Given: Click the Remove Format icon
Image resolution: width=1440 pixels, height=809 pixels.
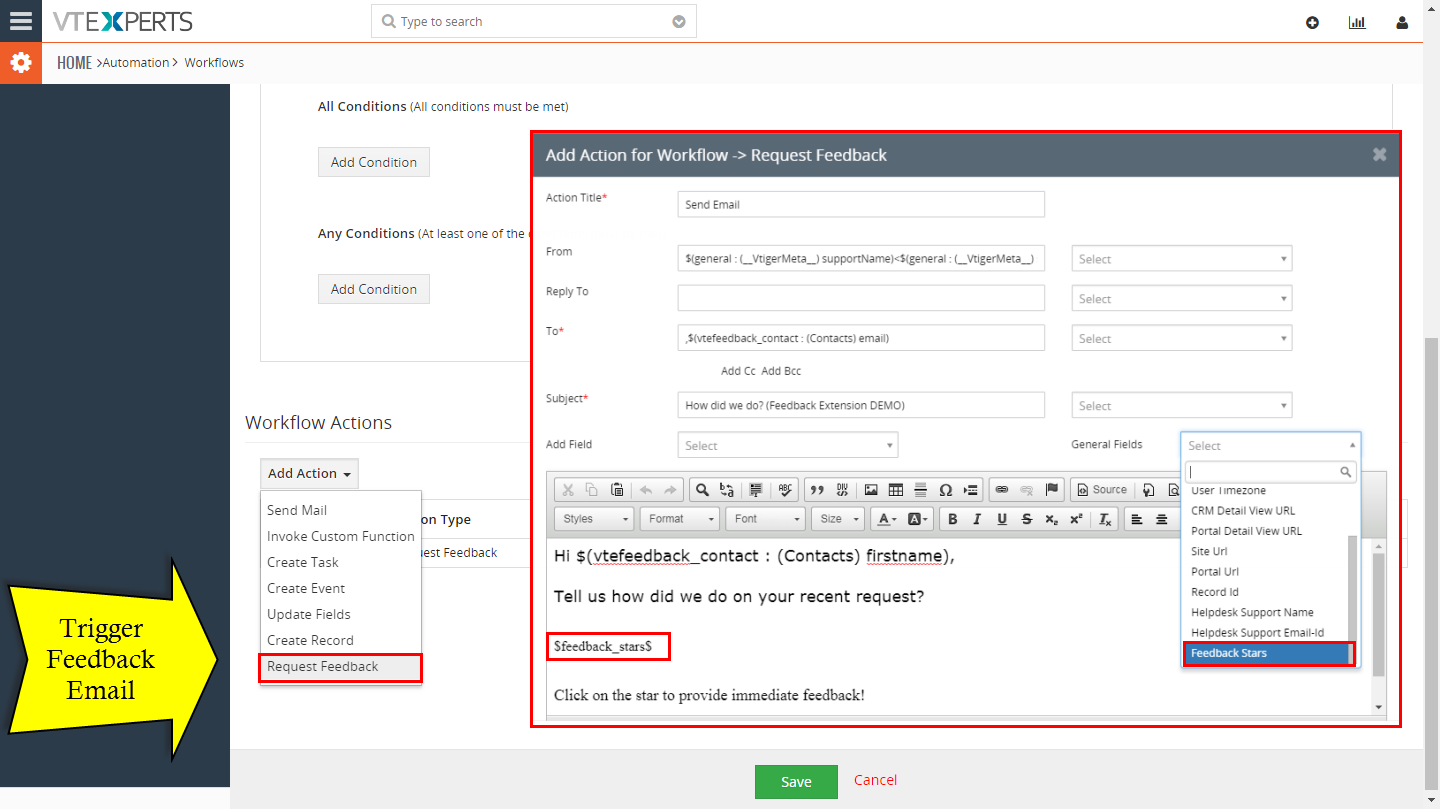Looking at the screenshot, I should pos(1105,519).
